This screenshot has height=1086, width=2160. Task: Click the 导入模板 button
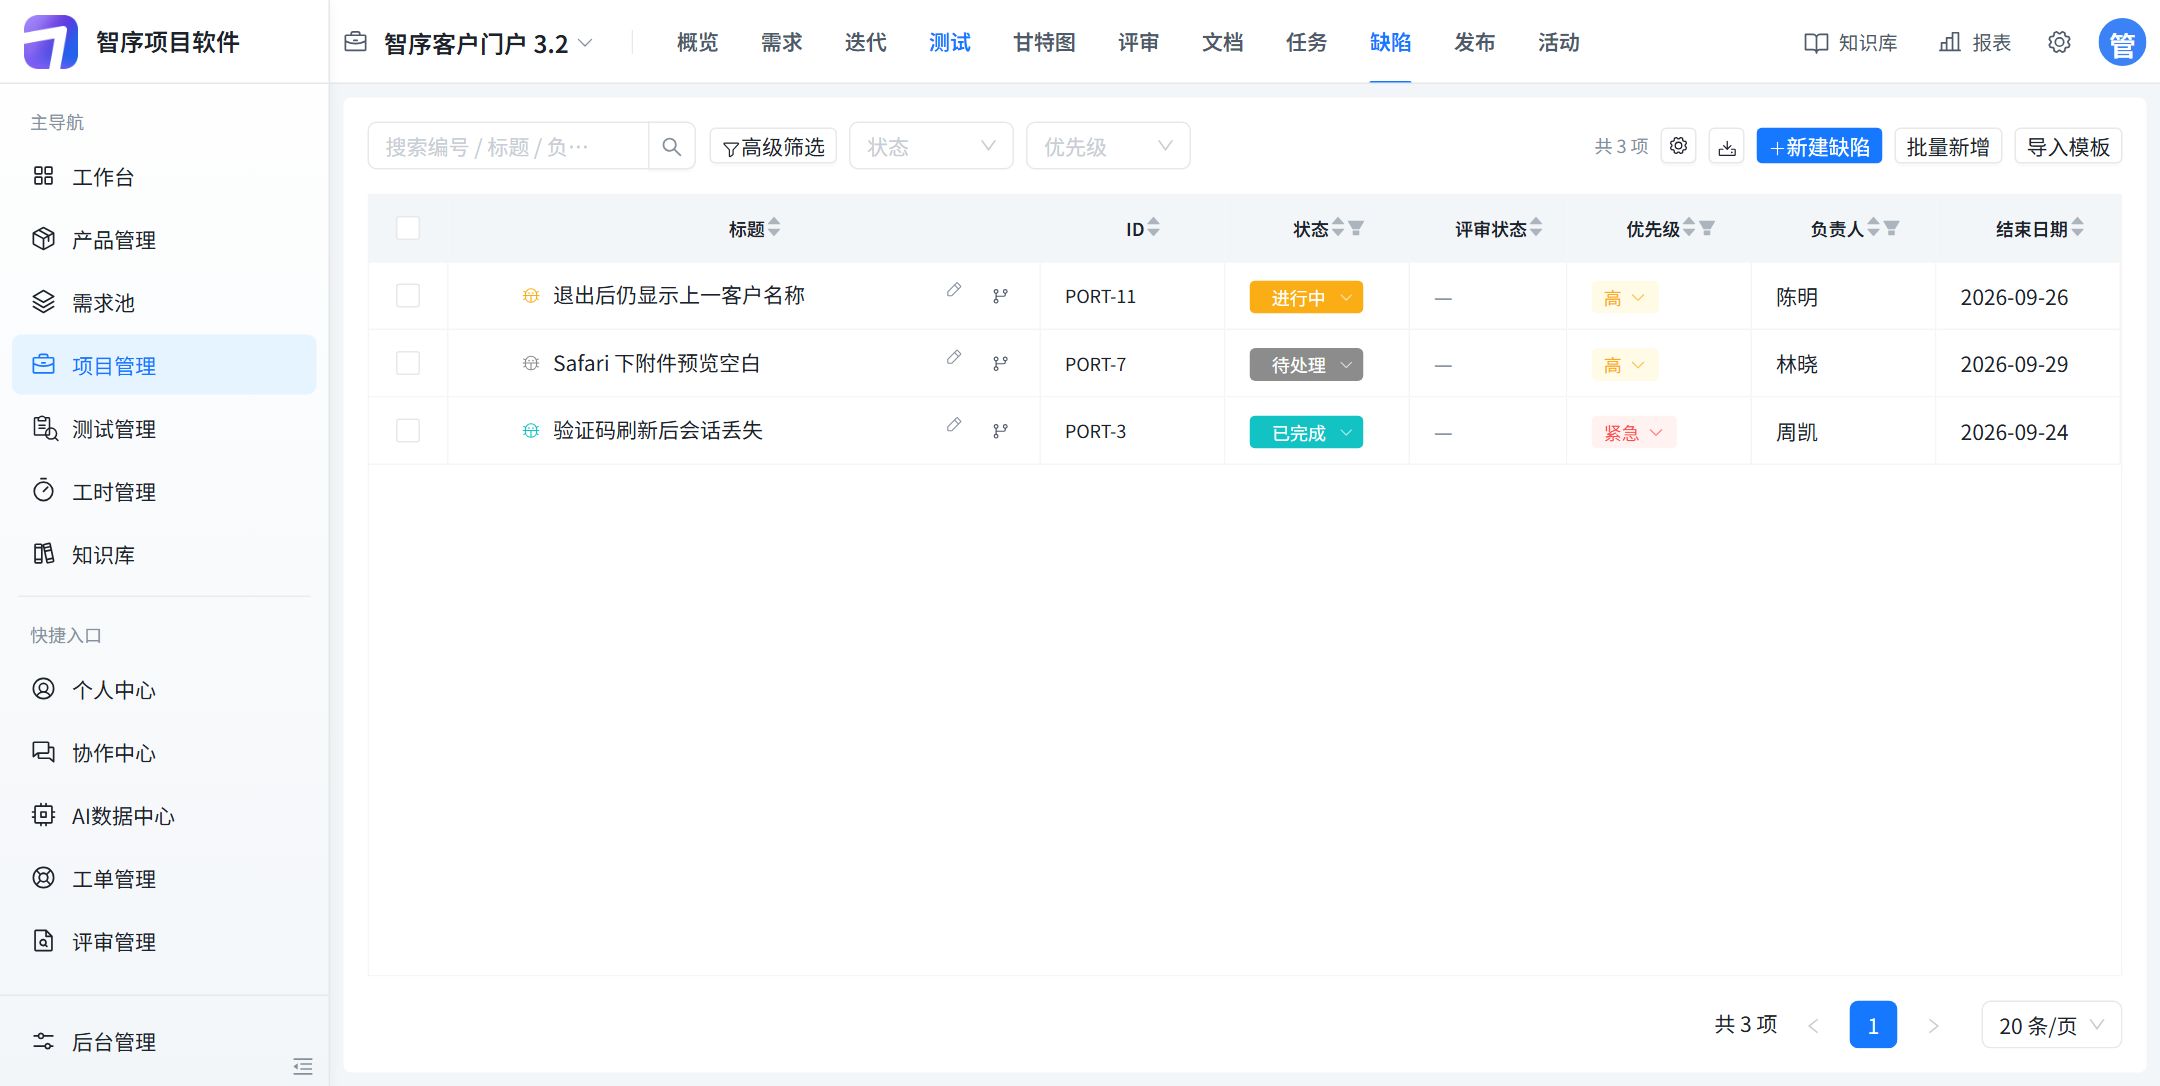coord(2068,146)
